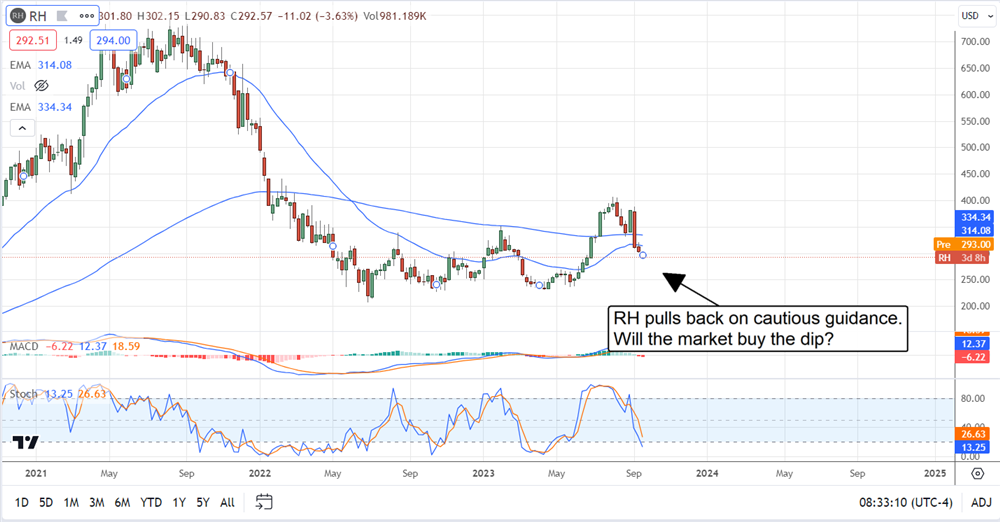Click the 2024 label on time axis
Screen dimensions: 1000x522
707,473
